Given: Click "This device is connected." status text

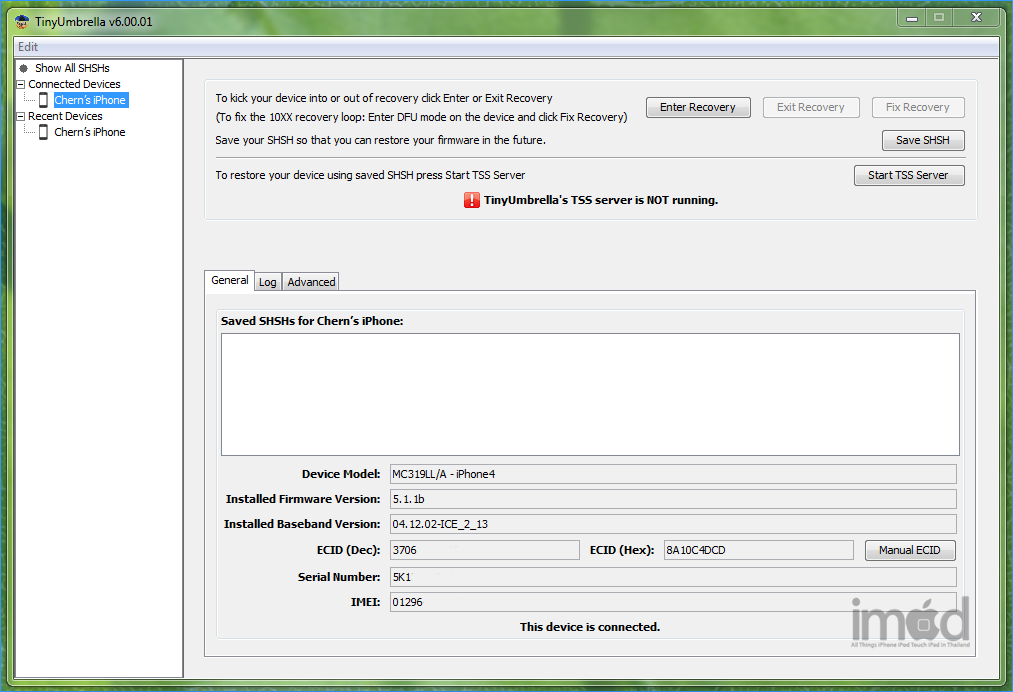Looking at the screenshot, I should click(590, 627).
